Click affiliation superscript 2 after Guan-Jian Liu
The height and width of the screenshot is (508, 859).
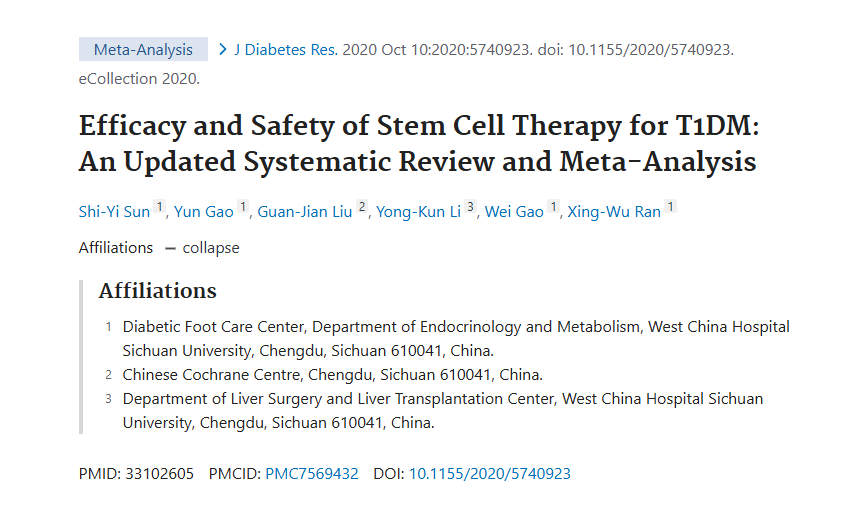pos(363,208)
